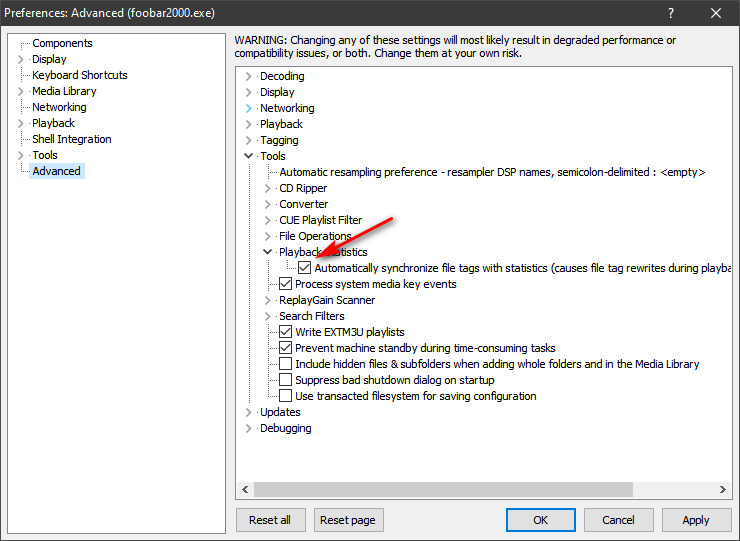Select the Updates label

click(280, 412)
